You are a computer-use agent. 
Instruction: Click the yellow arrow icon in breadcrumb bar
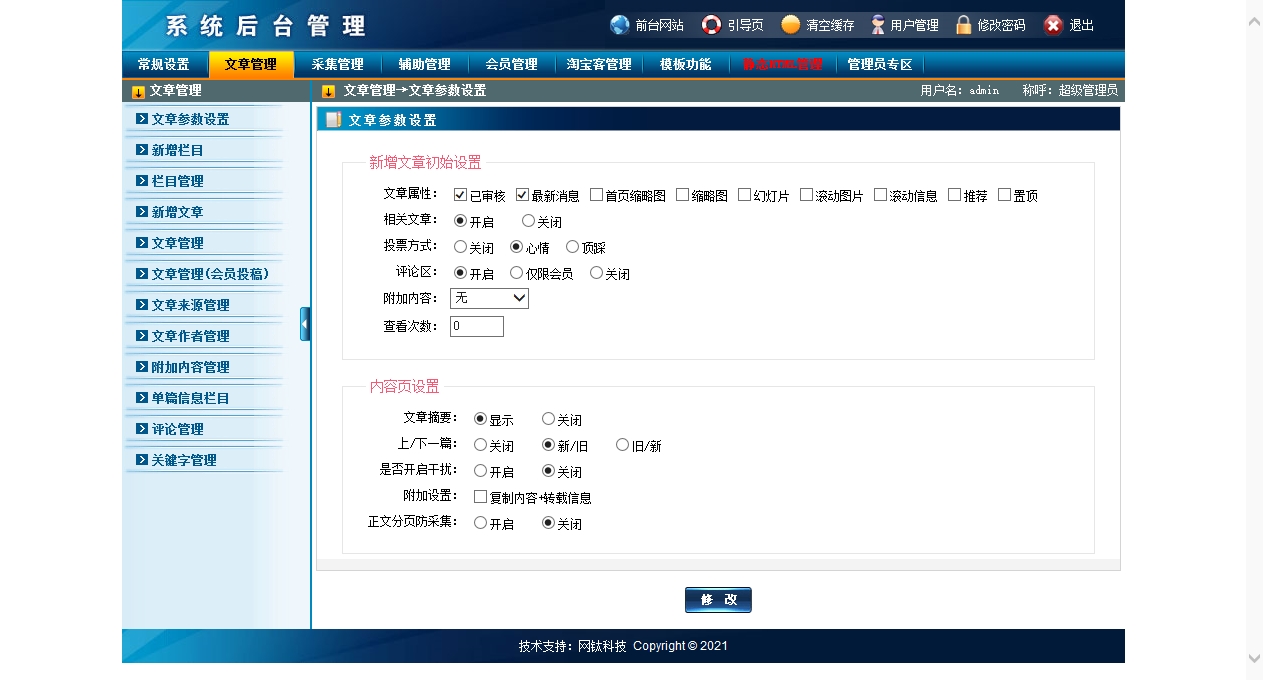click(x=329, y=92)
